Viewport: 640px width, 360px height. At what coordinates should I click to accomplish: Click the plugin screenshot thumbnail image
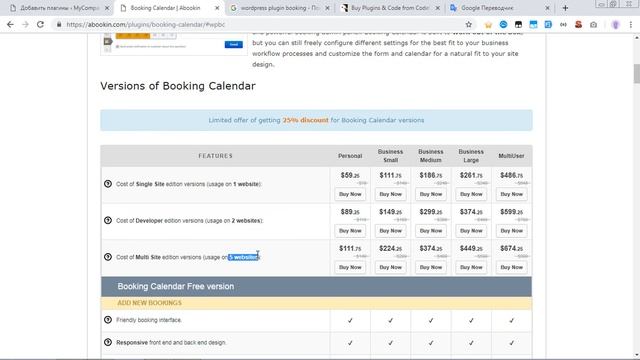point(173,43)
